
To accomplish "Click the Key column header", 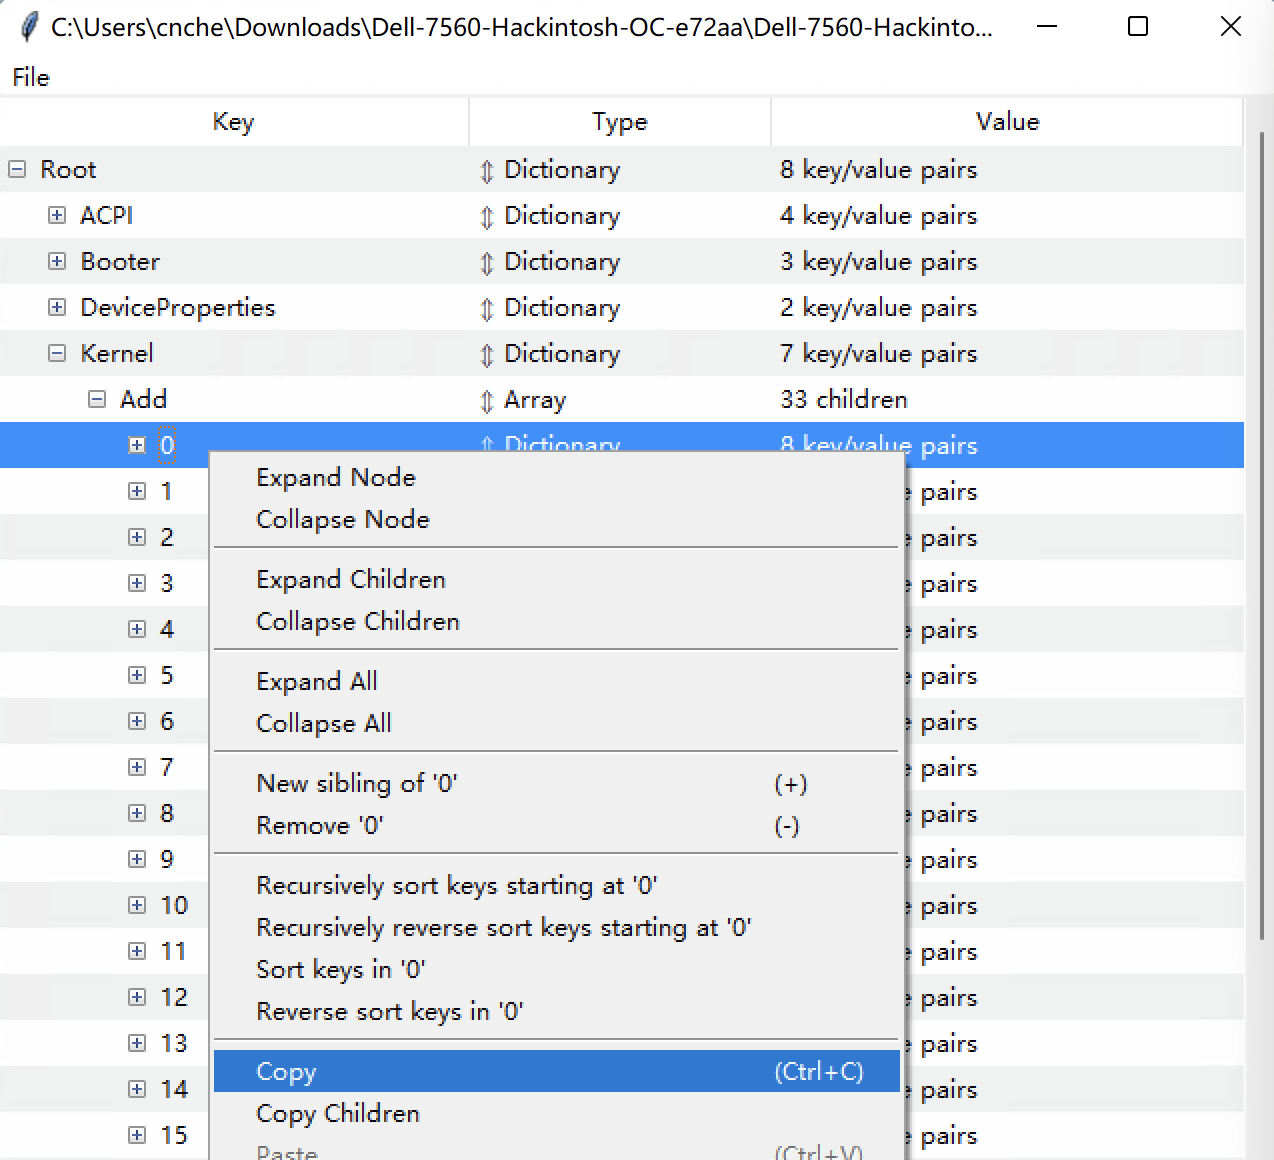I will 234,122.
